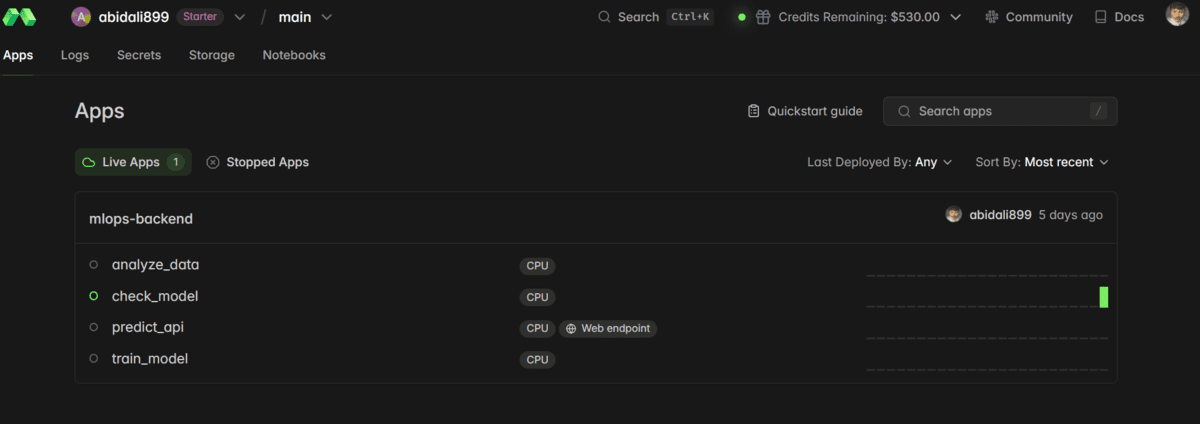
Task: Click the status dot for predict_api
Action: pyautogui.click(x=94, y=327)
